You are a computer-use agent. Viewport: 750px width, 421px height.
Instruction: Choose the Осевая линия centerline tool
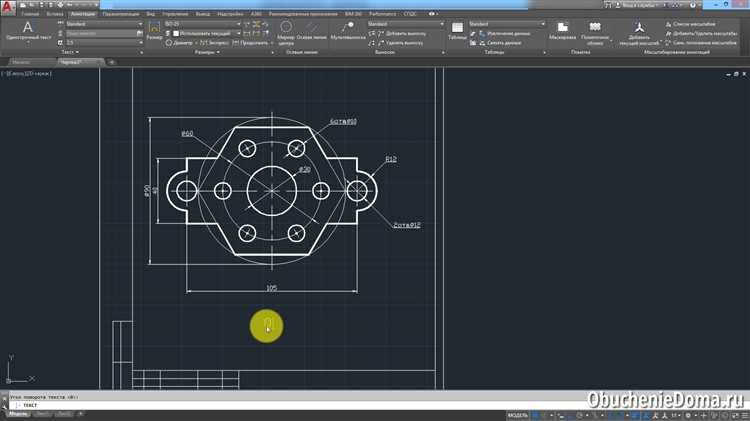click(x=311, y=30)
